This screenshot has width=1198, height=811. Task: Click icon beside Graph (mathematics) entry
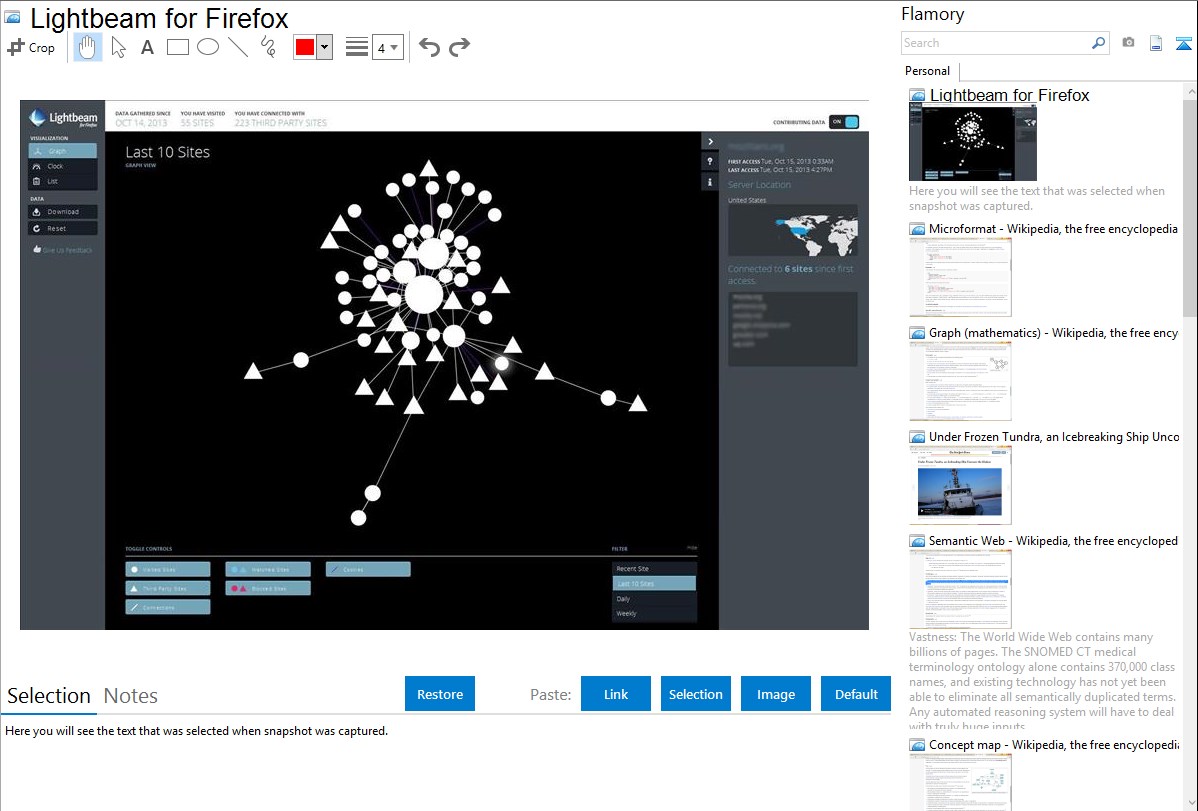(x=917, y=333)
